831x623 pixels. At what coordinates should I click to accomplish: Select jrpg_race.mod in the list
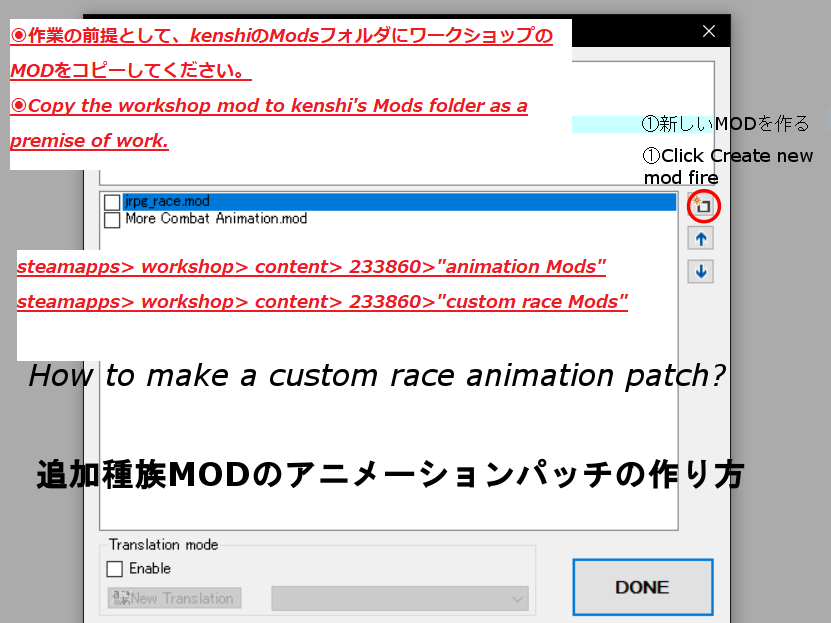[x=168, y=202]
